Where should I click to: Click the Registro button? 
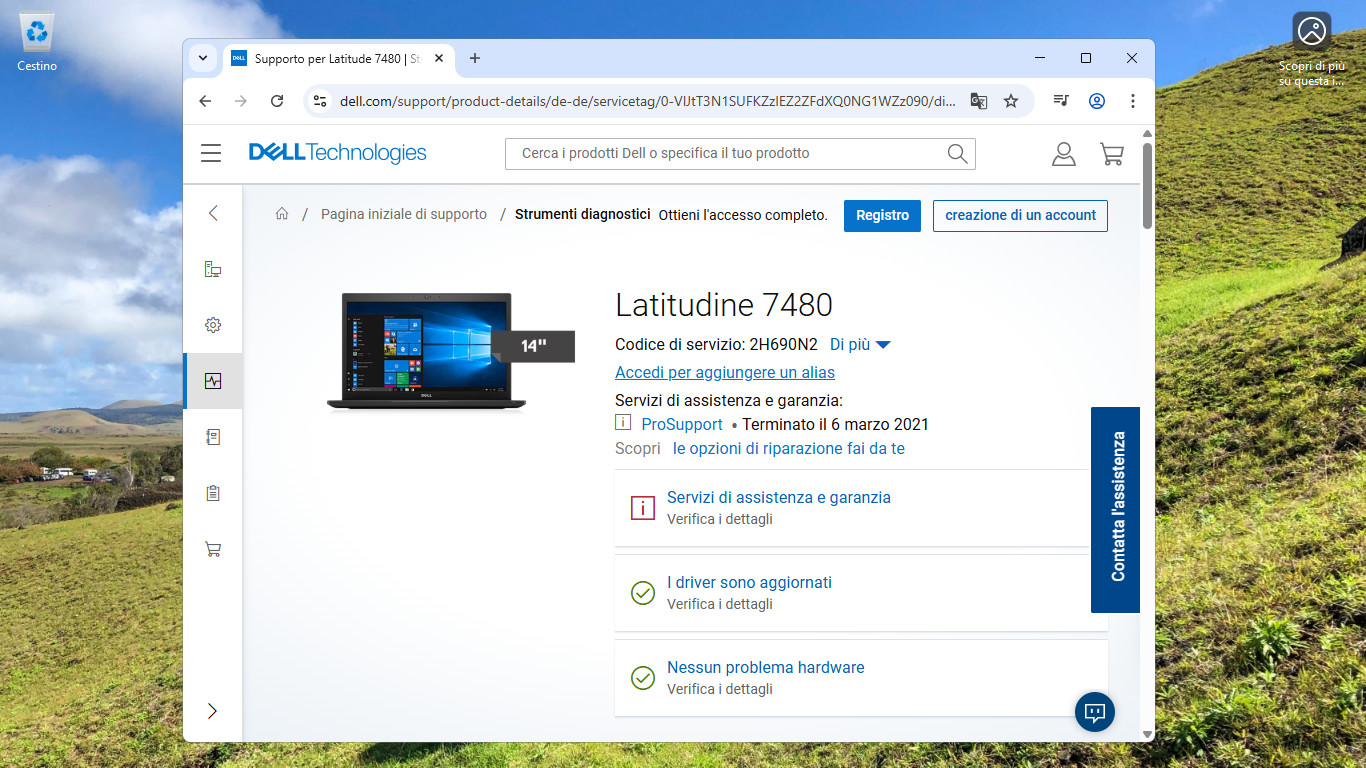(882, 215)
